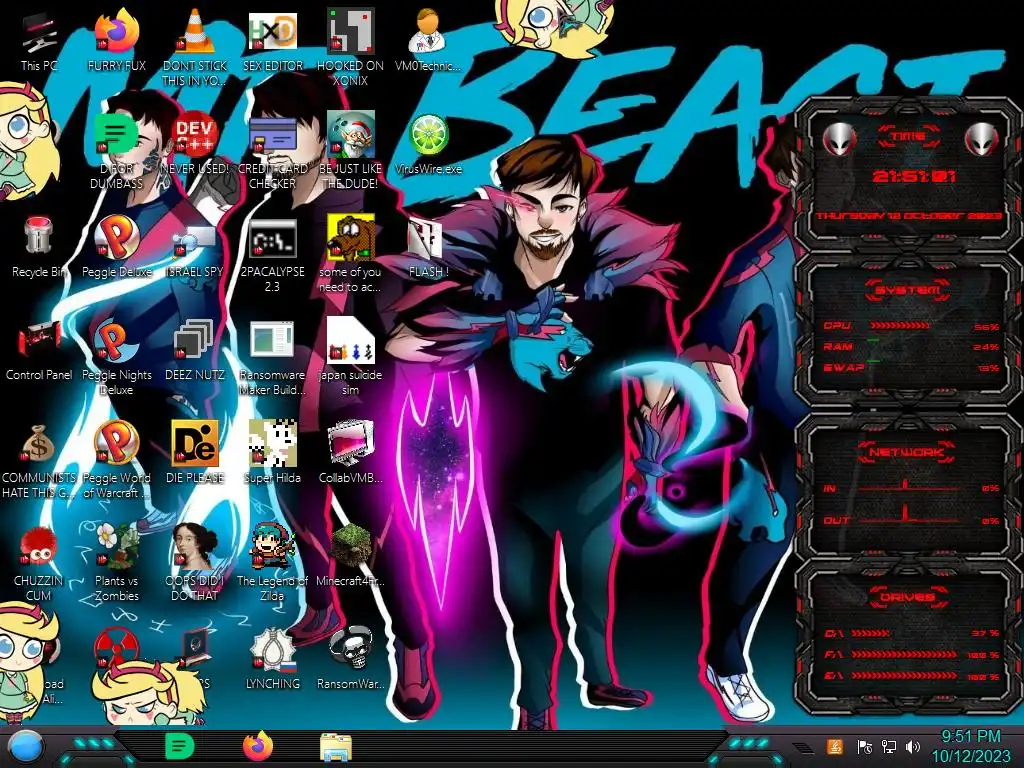Click the orange Java tray icon
This screenshot has width=1024, height=768.
click(x=834, y=747)
